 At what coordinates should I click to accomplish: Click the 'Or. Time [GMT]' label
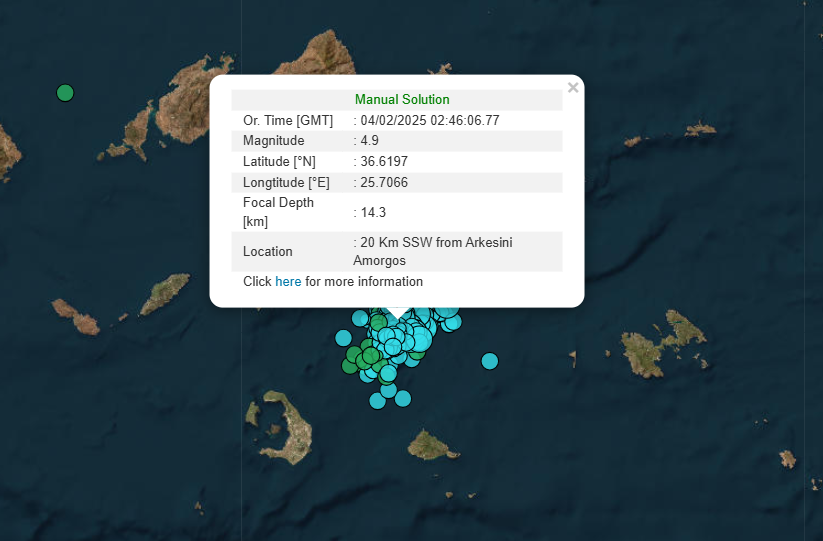point(288,120)
